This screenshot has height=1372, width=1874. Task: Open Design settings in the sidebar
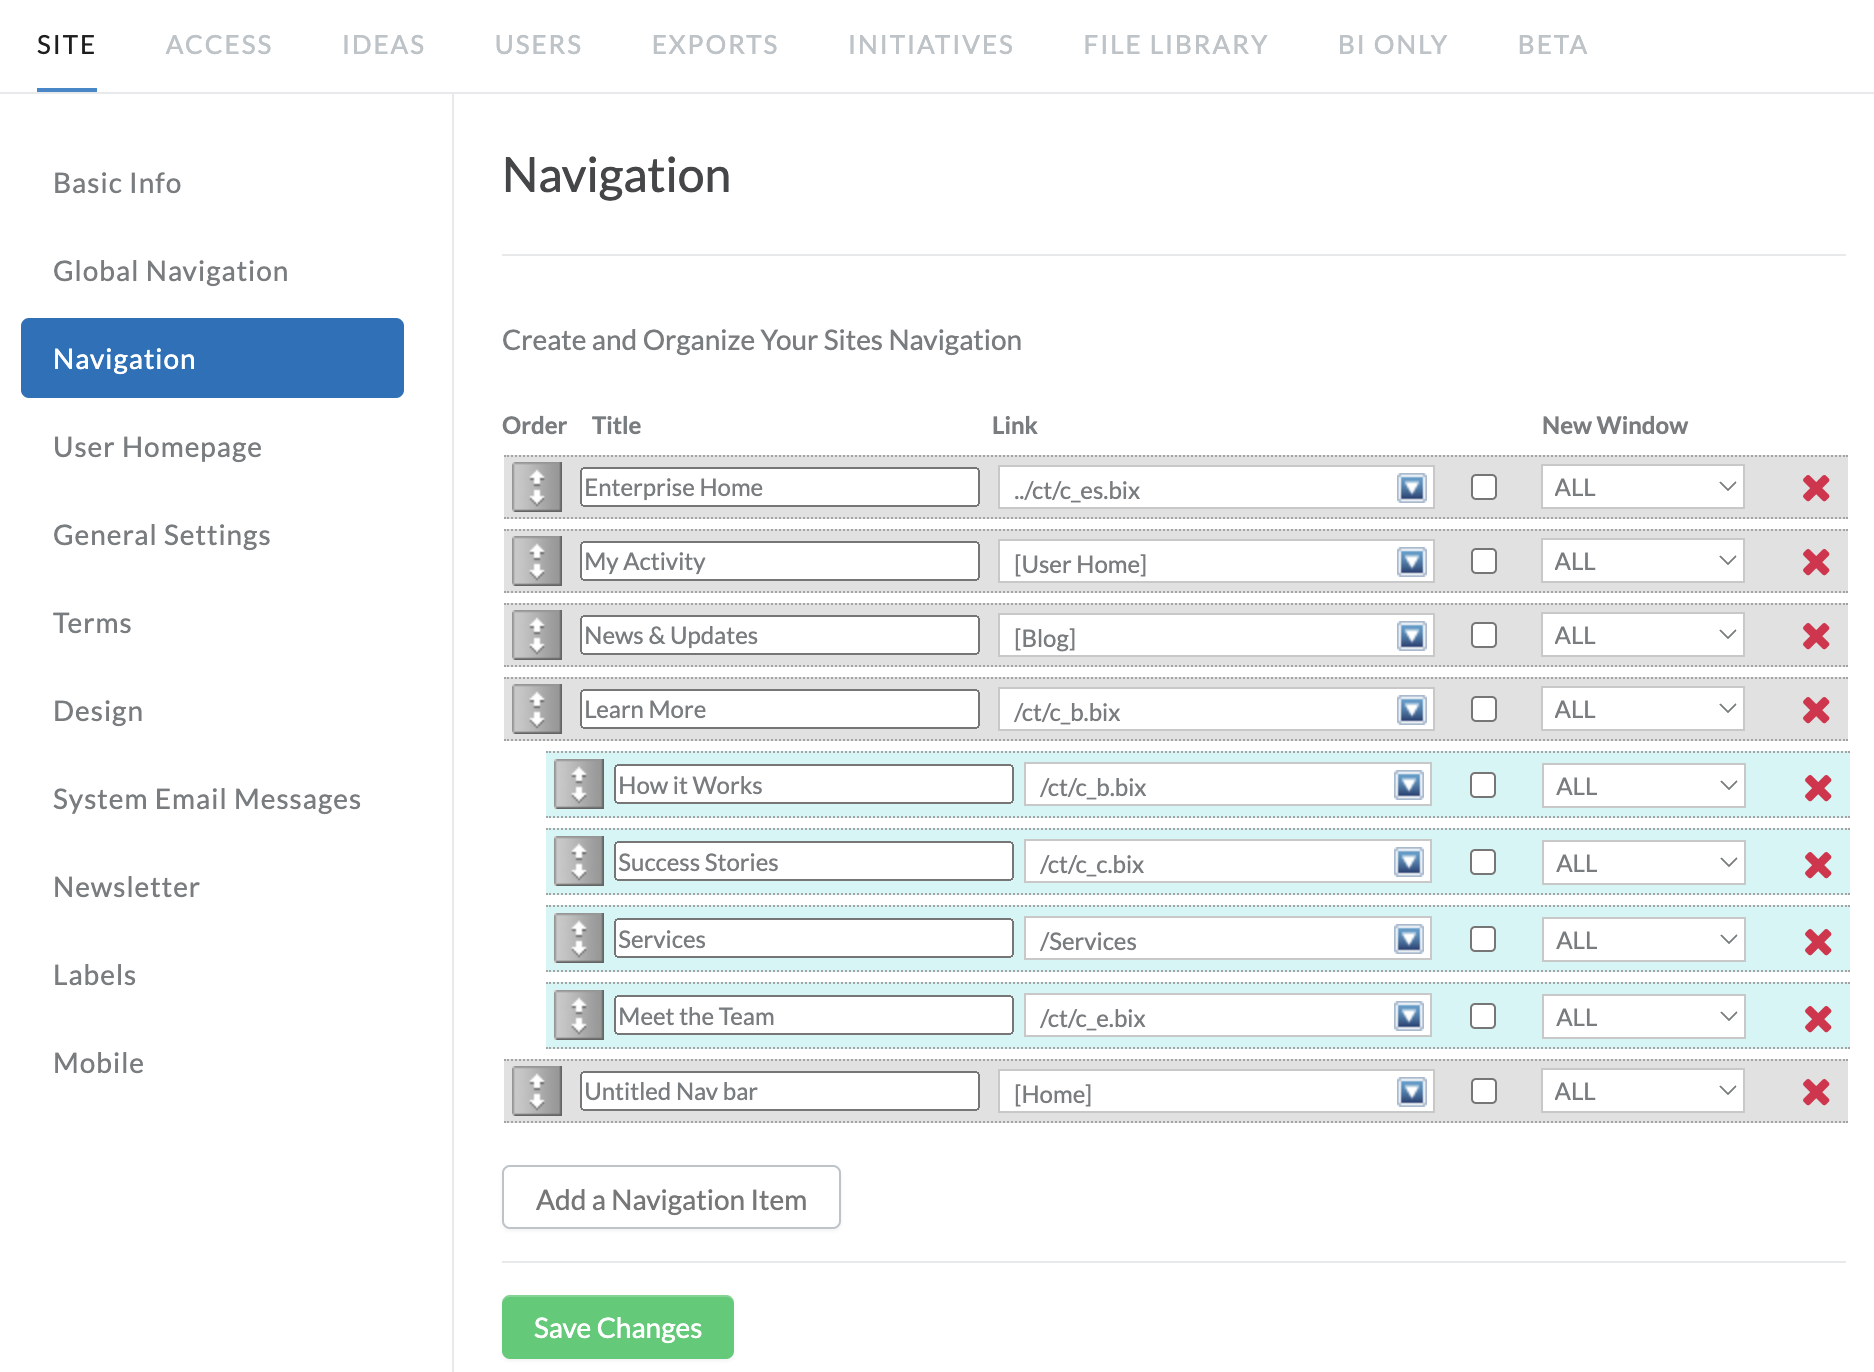tap(98, 711)
